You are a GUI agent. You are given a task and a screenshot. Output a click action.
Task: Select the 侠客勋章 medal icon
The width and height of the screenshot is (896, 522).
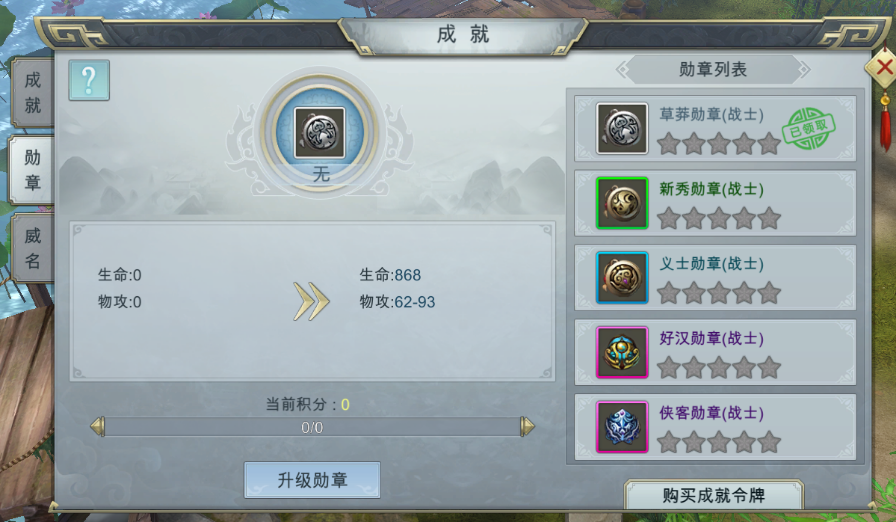pyautogui.click(x=622, y=427)
